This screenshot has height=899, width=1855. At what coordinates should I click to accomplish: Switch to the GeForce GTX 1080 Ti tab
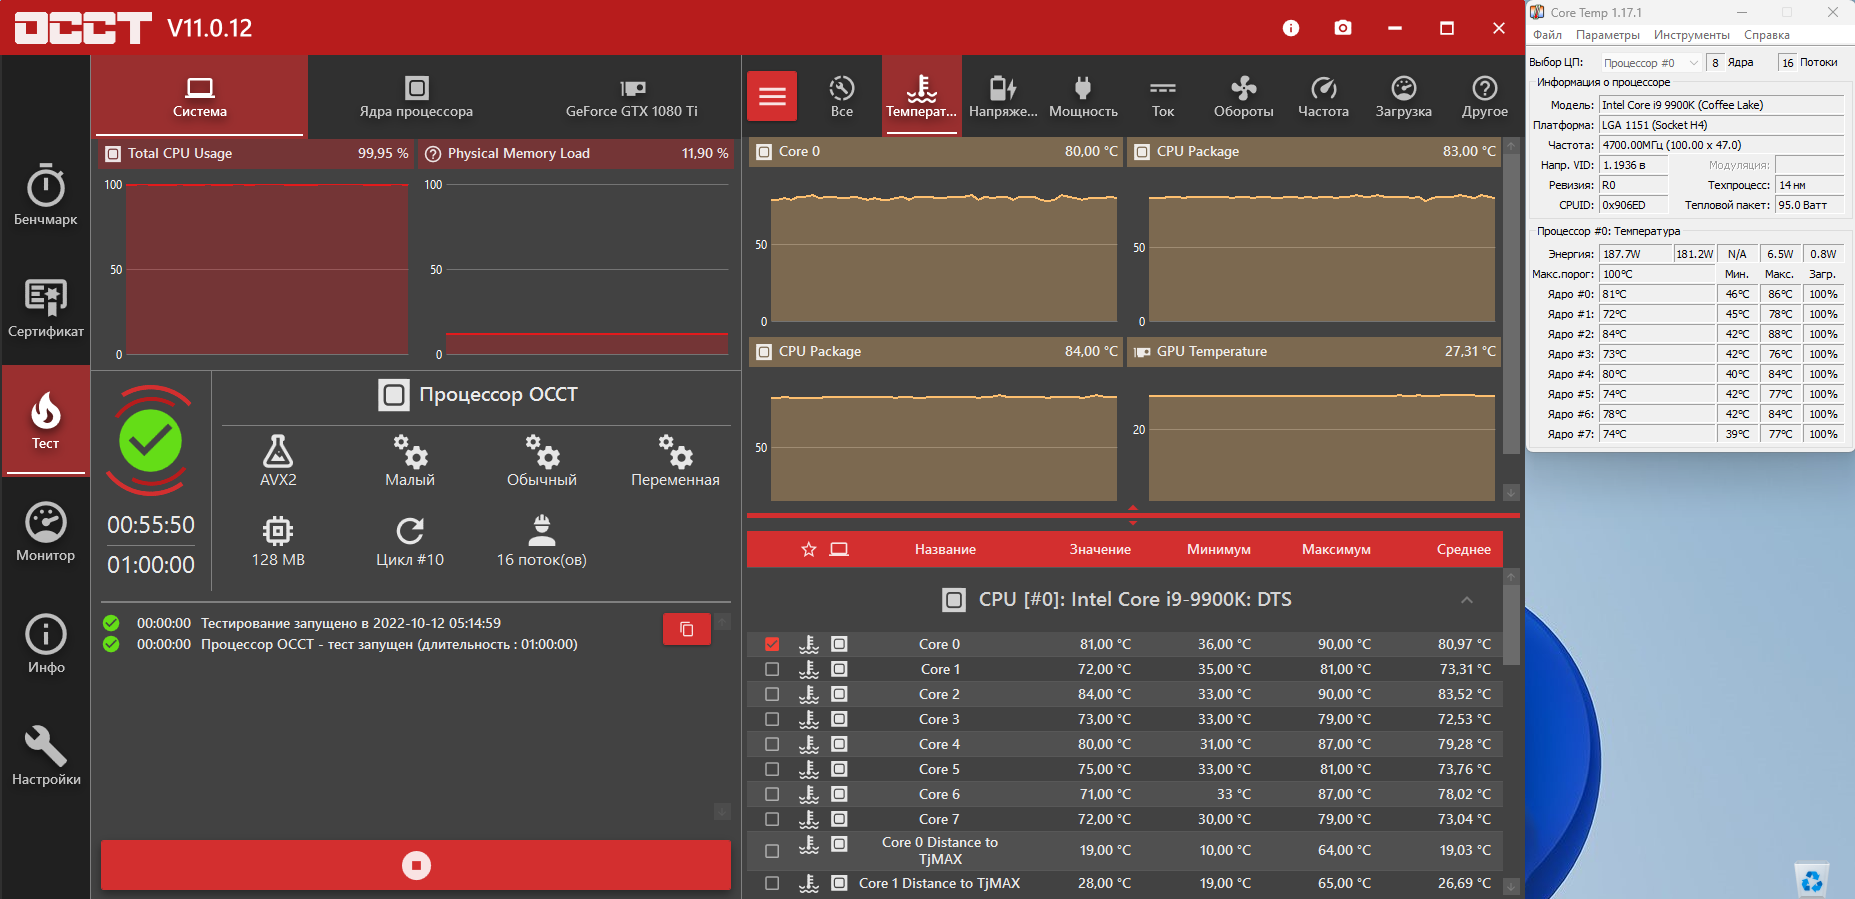[x=631, y=97]
